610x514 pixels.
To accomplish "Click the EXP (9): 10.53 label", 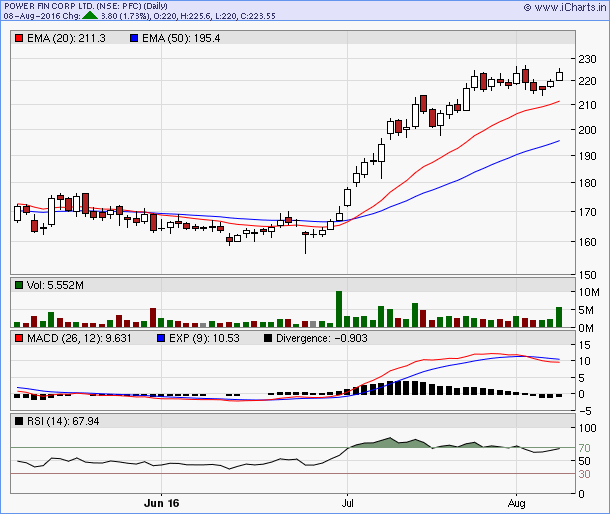I will tap(204, 338).
